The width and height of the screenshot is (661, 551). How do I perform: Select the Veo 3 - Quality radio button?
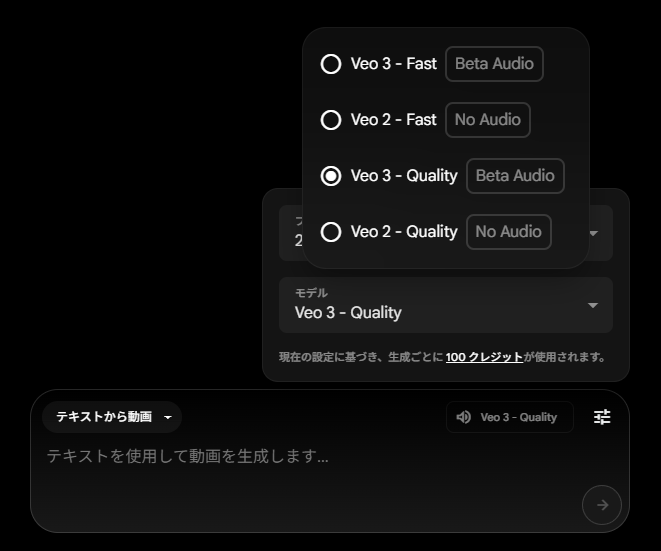coord(331,176)
